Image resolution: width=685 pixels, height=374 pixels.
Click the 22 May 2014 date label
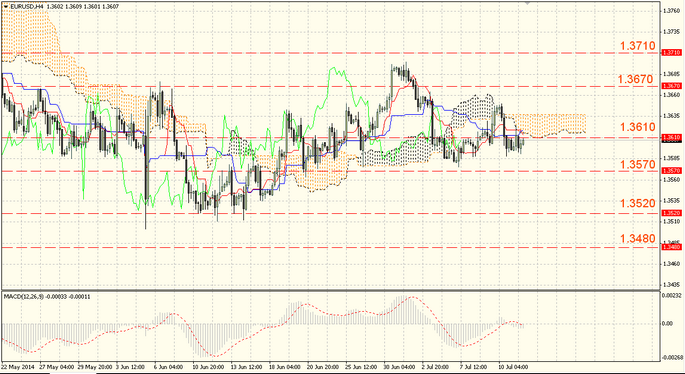coord(17,367)
